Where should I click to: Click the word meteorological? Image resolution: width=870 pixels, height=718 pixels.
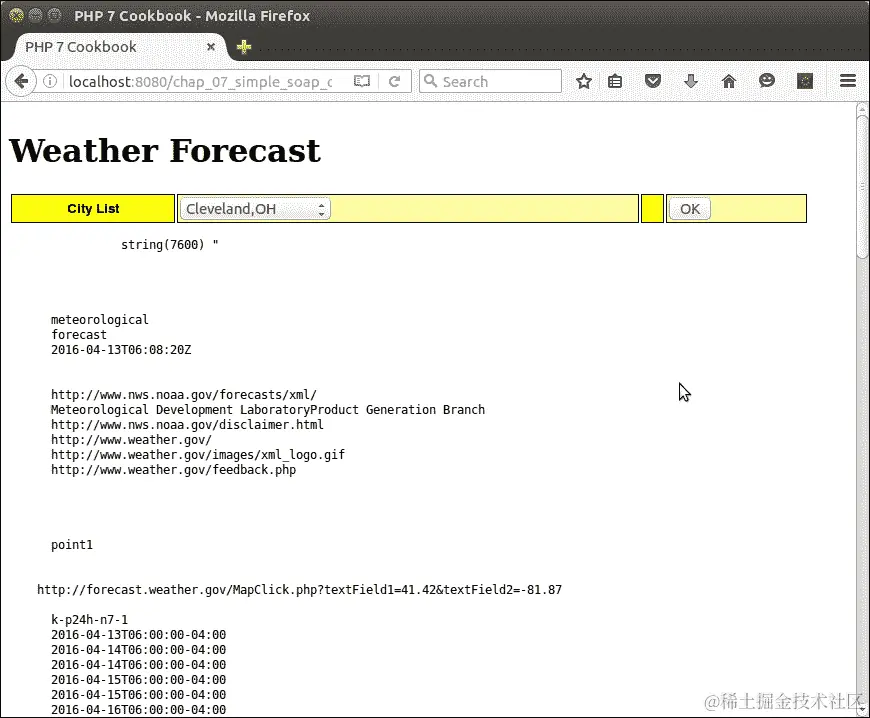100,320
